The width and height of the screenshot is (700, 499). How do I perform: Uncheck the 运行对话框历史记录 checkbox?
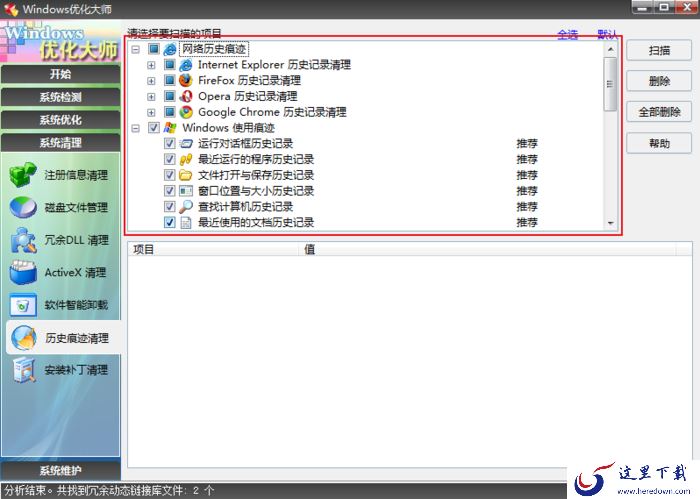click(169, 143)
